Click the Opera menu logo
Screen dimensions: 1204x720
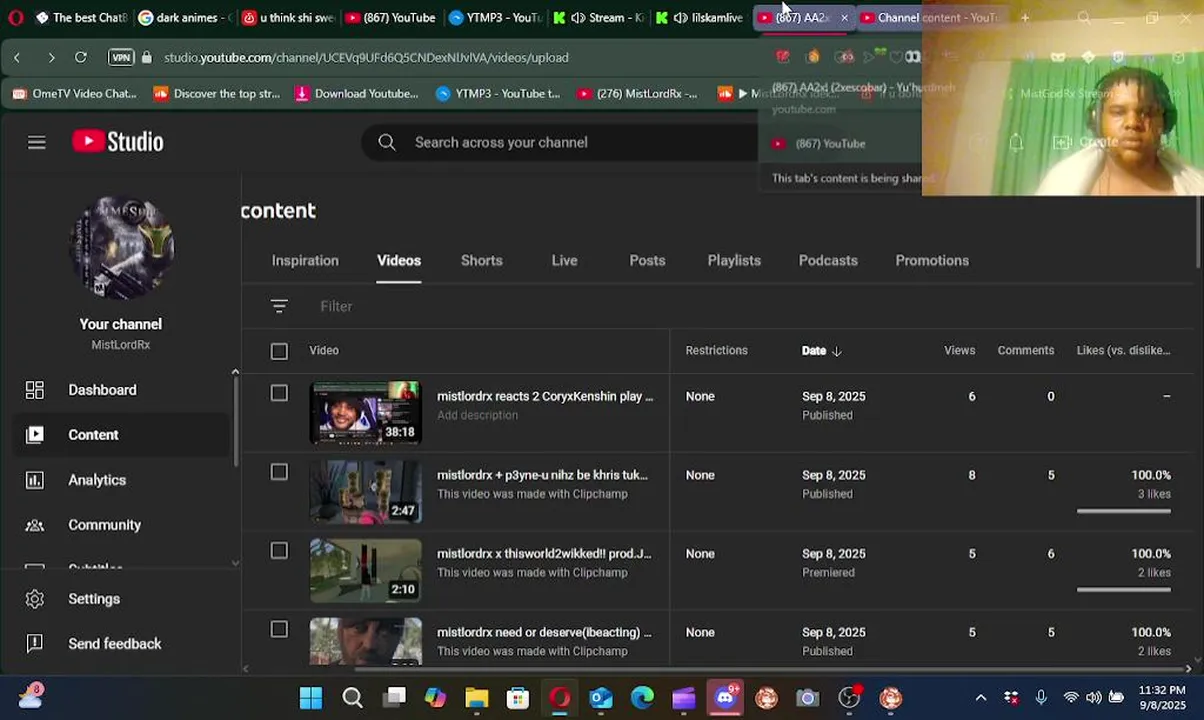(x=15, y=17)
